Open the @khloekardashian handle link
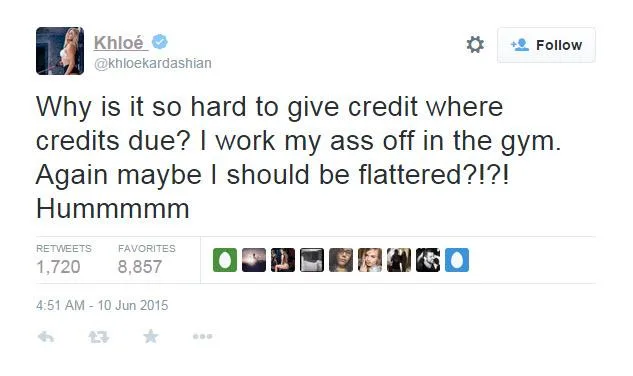This screenshot has height=376, width=633. [x=153, y=63]
